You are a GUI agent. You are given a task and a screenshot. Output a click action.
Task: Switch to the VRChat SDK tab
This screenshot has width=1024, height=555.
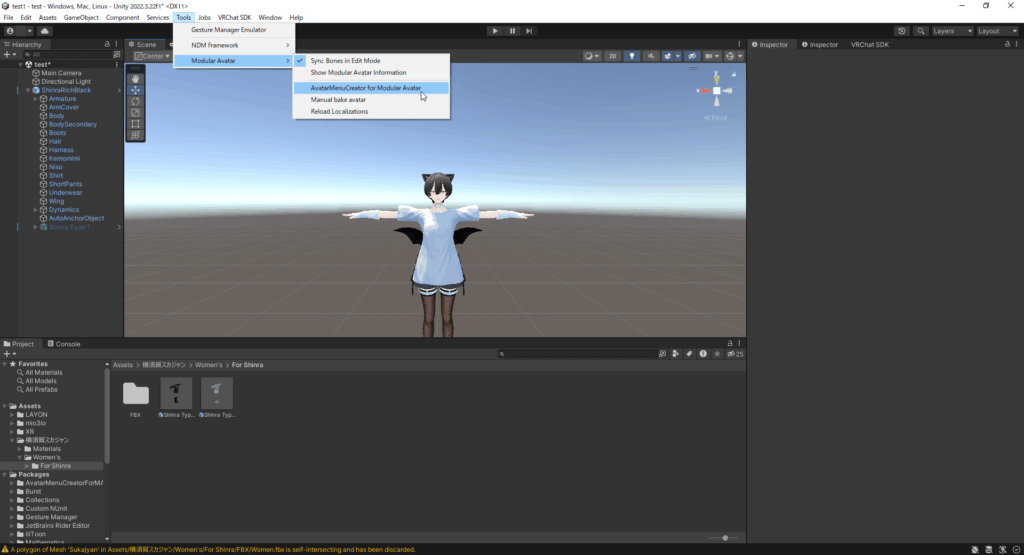point(869,44)
